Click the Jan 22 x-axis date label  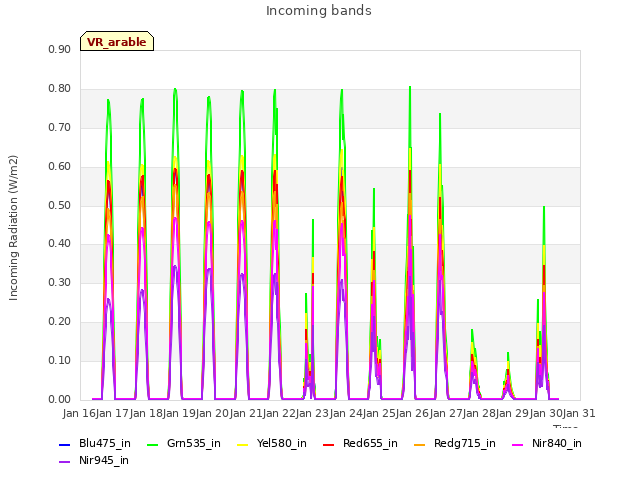pyautogui.click(x=279, y=413)
